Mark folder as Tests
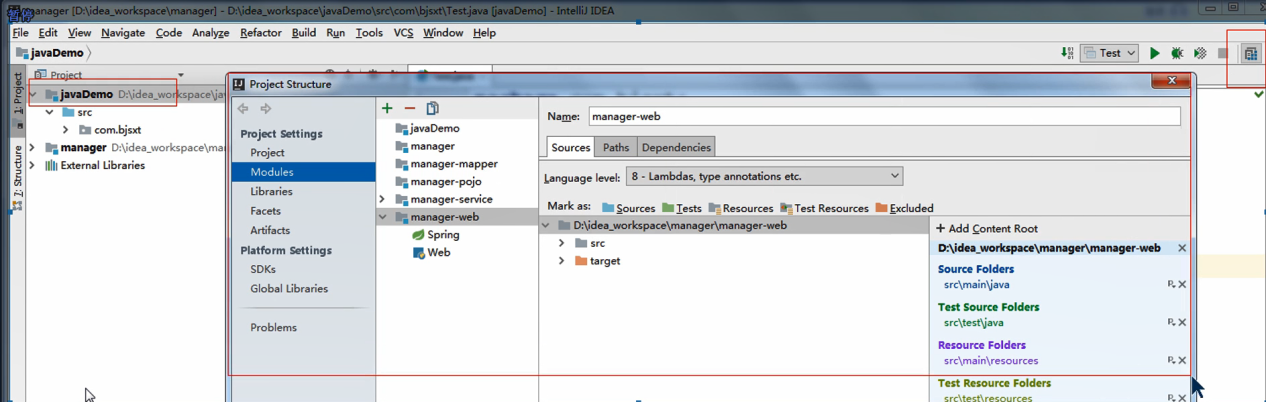 (x=681, y=208)
